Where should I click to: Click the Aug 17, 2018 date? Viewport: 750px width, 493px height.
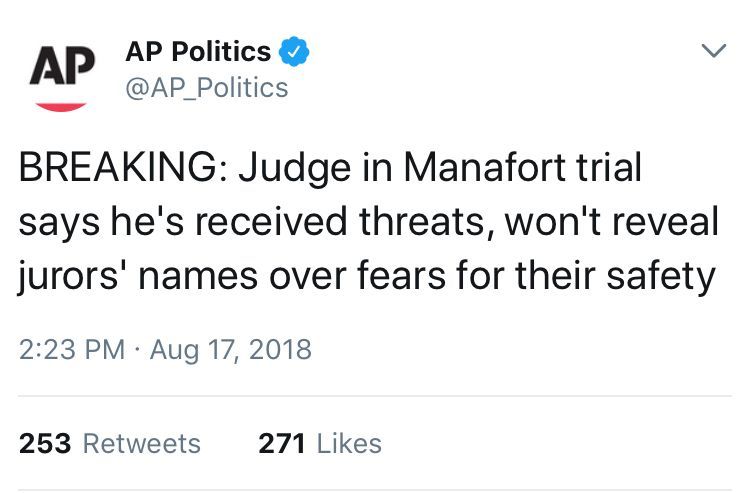(231, 350)
